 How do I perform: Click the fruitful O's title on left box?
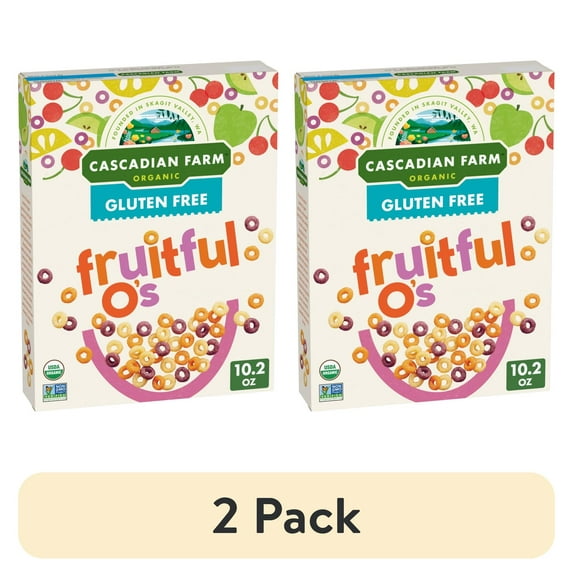pos(157,267)
